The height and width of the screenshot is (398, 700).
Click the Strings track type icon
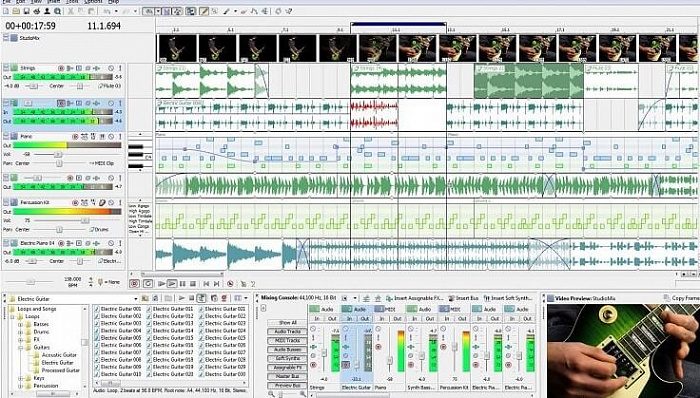coord(14,68)
